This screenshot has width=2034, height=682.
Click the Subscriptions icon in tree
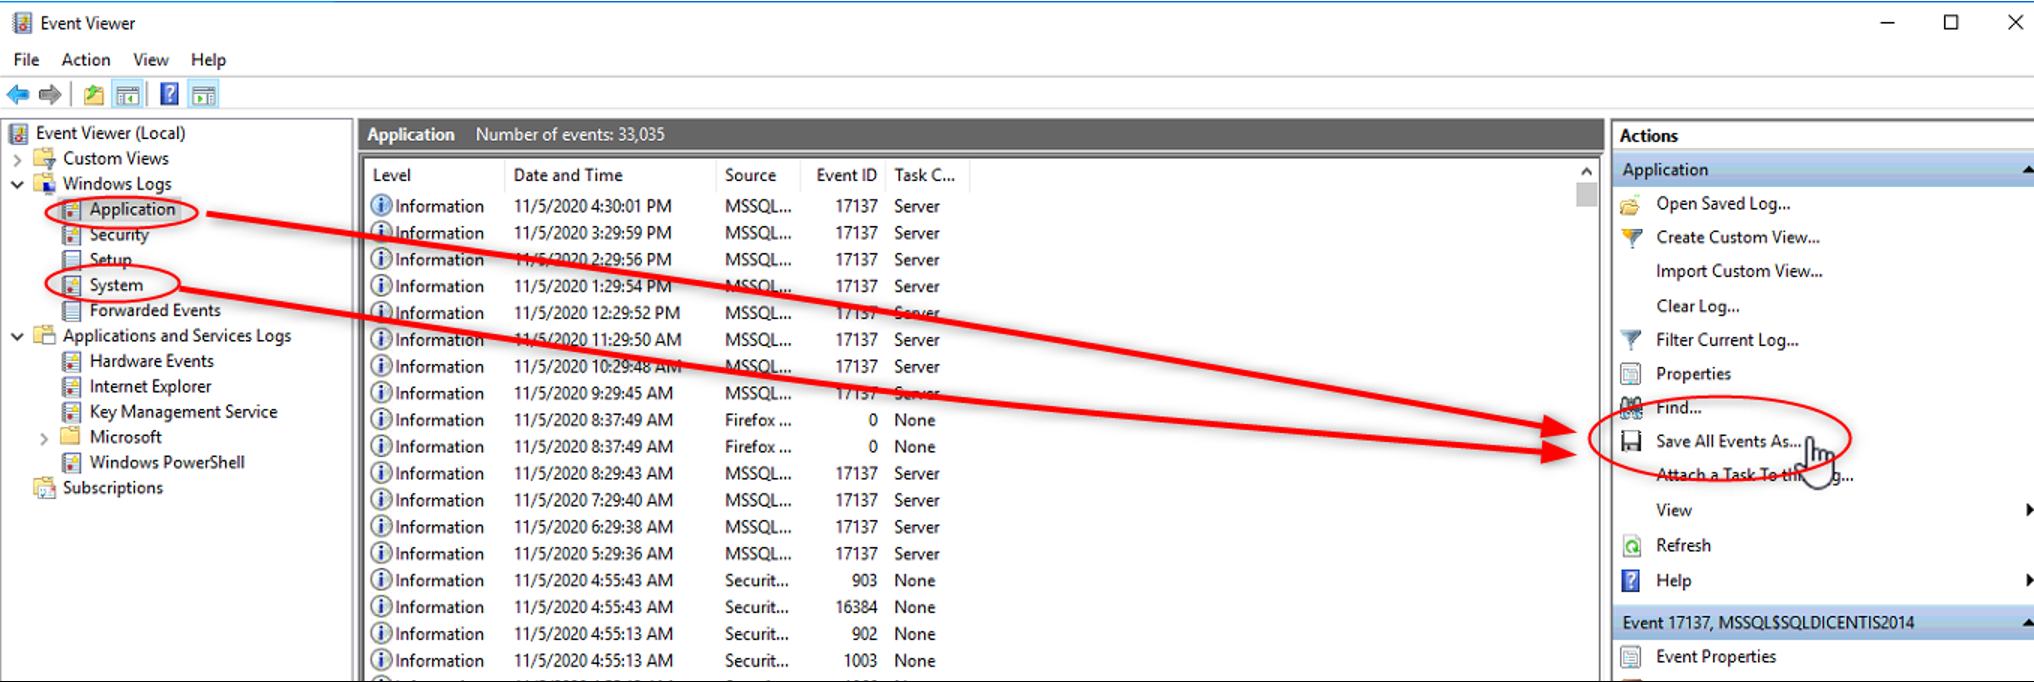coord(44,488)
